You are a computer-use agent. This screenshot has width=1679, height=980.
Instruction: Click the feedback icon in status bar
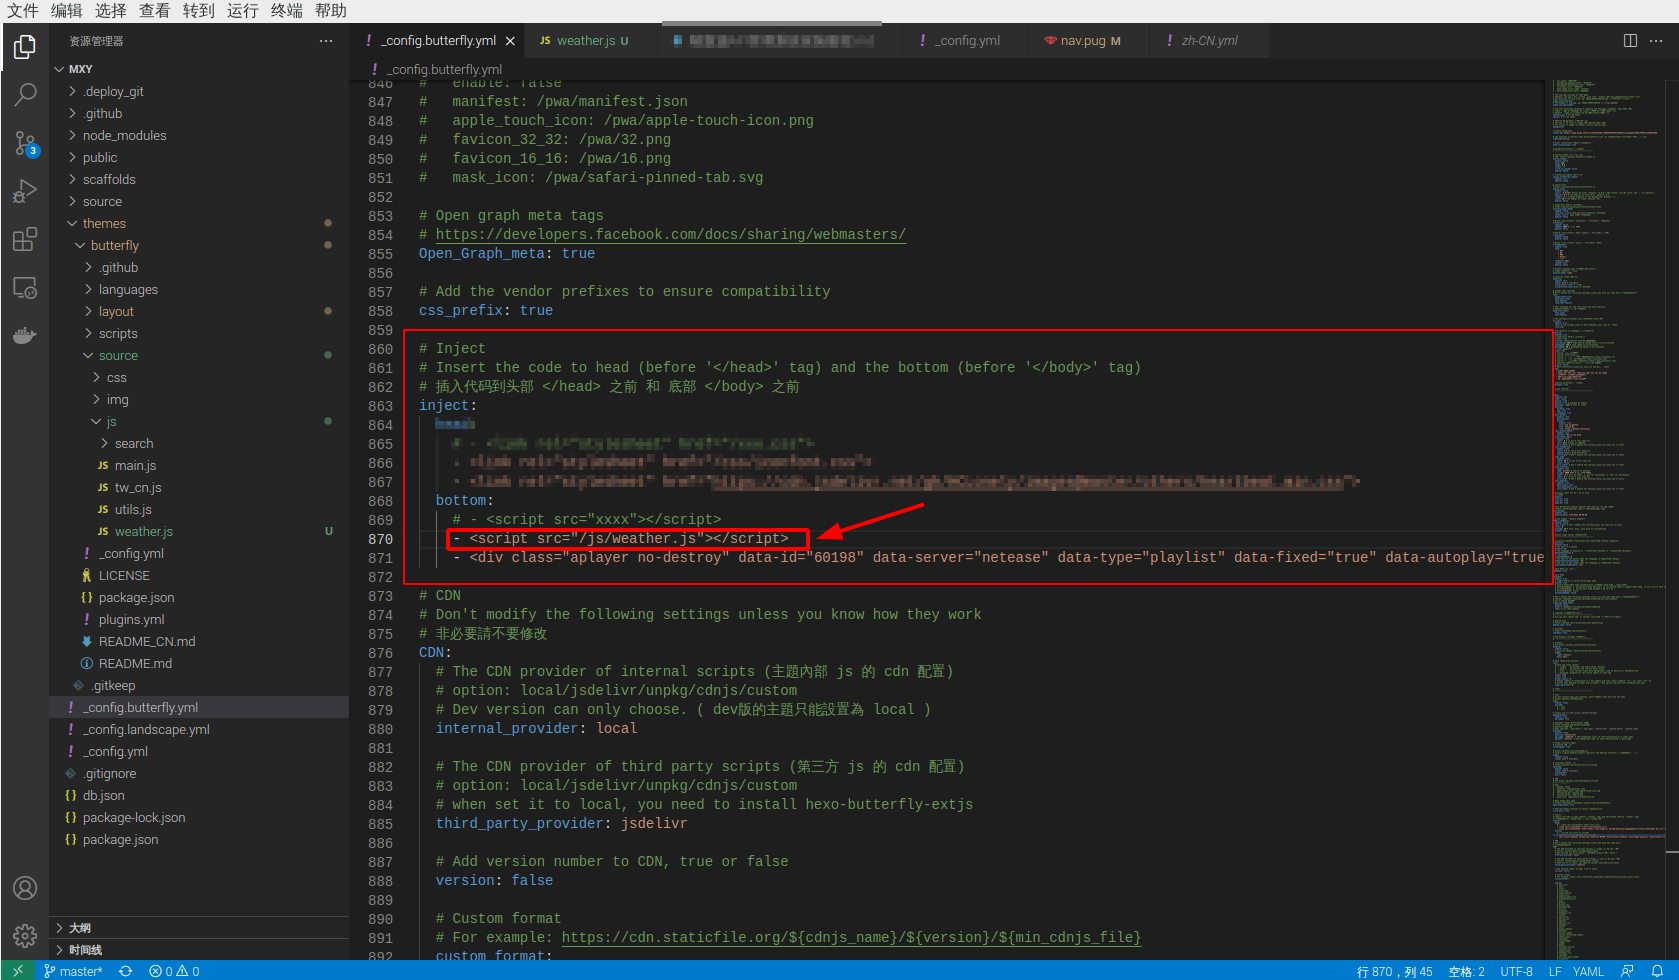point(1627,971)
